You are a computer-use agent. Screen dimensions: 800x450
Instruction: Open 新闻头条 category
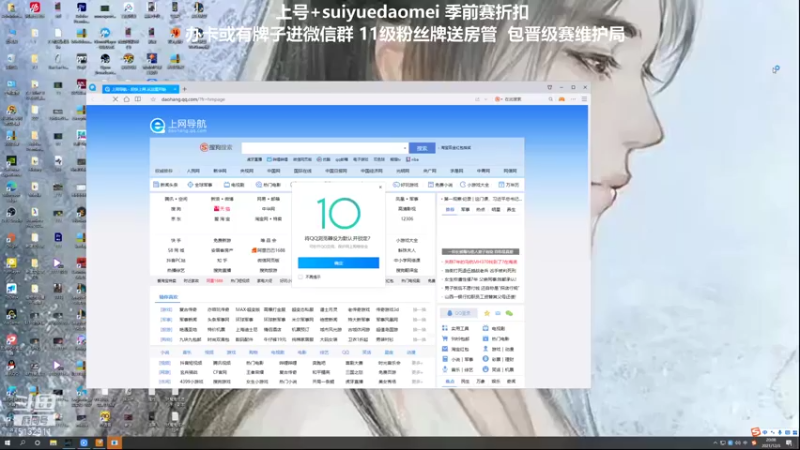[166, 185]
